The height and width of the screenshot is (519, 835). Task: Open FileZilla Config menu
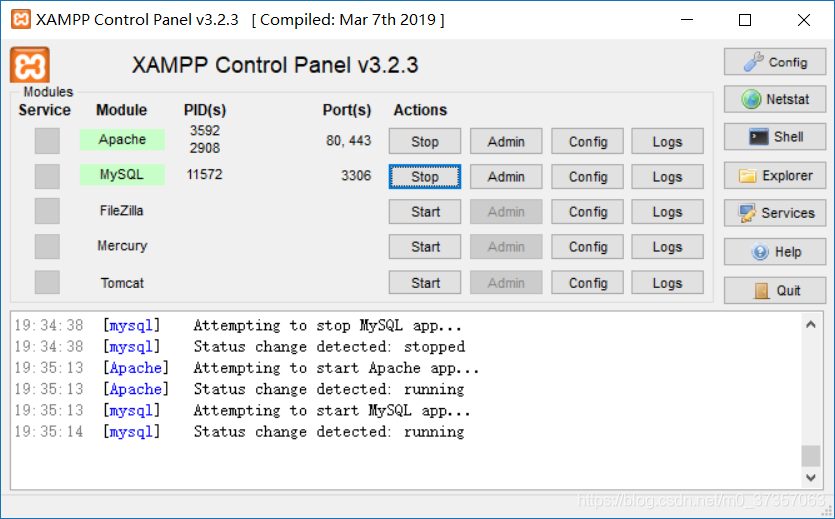(x=587, y=211)
